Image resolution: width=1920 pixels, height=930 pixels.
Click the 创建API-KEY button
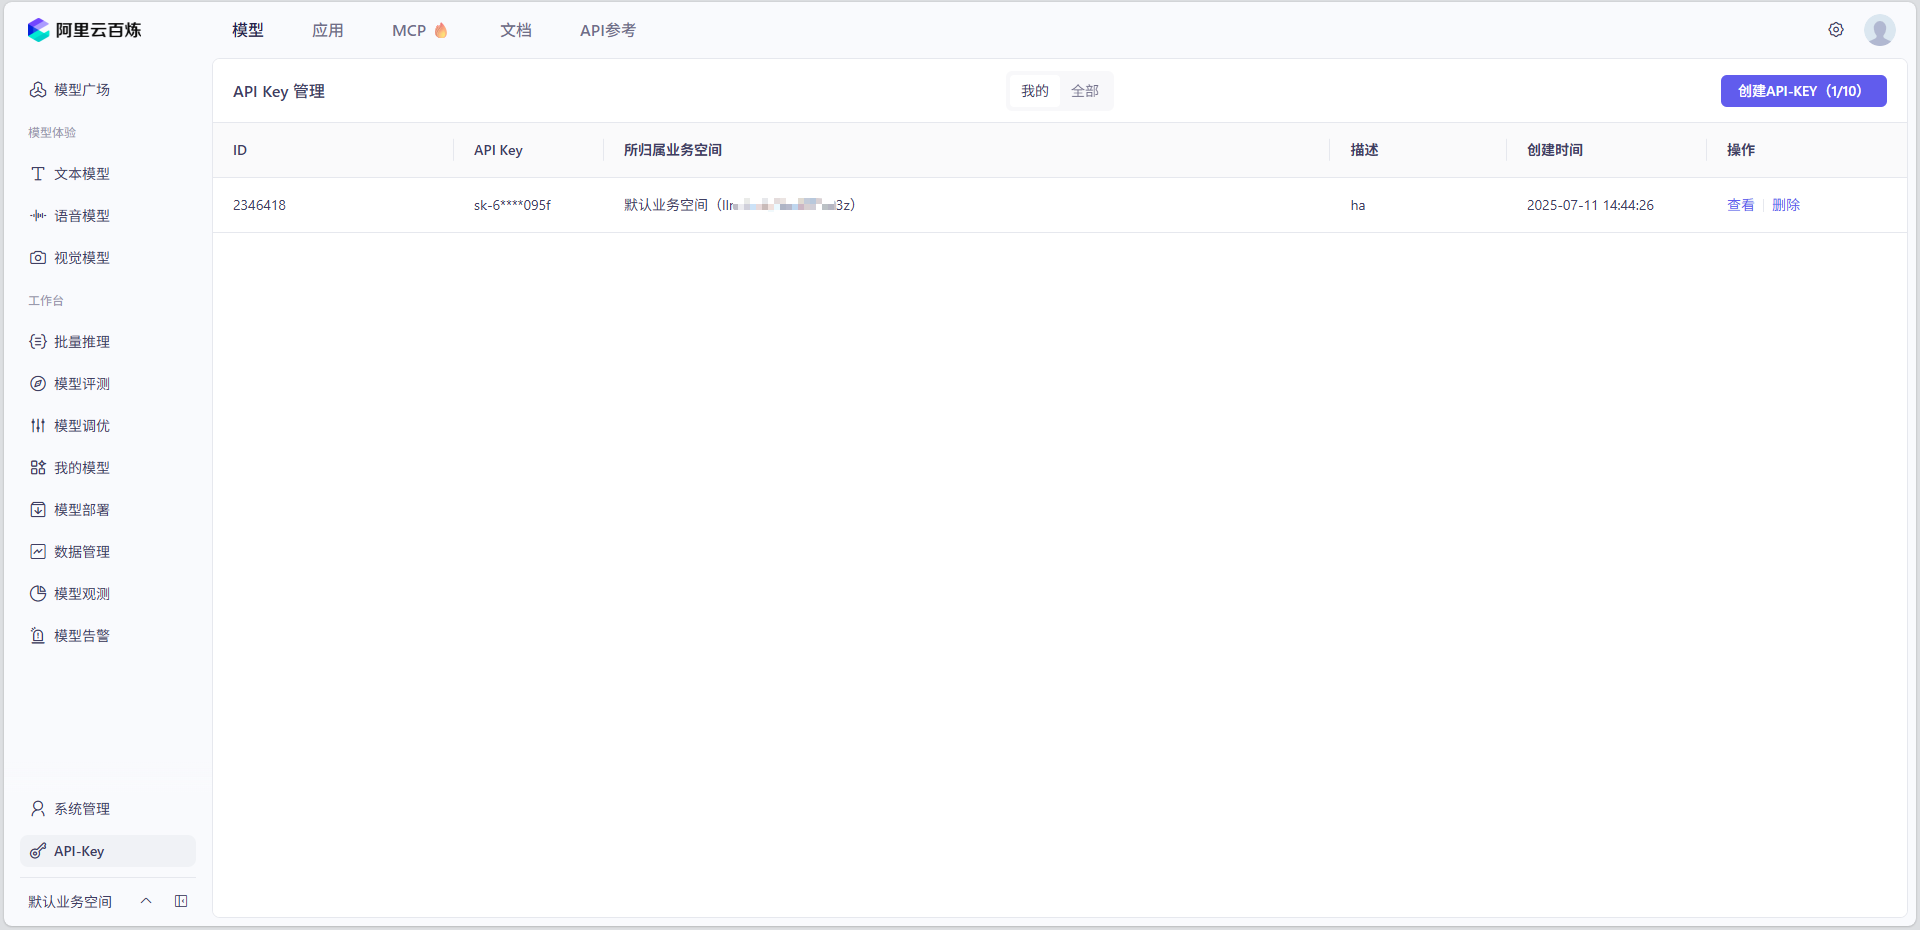1803,91
